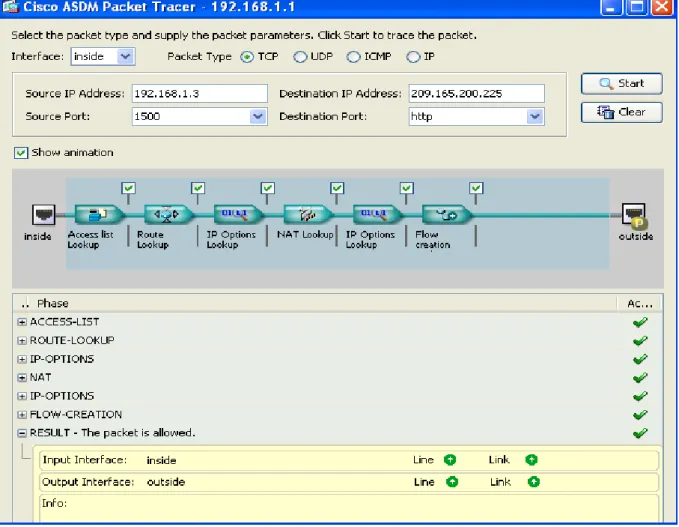Select the ICMP packet type
The width and height of the screenshot is (679, 527).
(x=353, y=57)
